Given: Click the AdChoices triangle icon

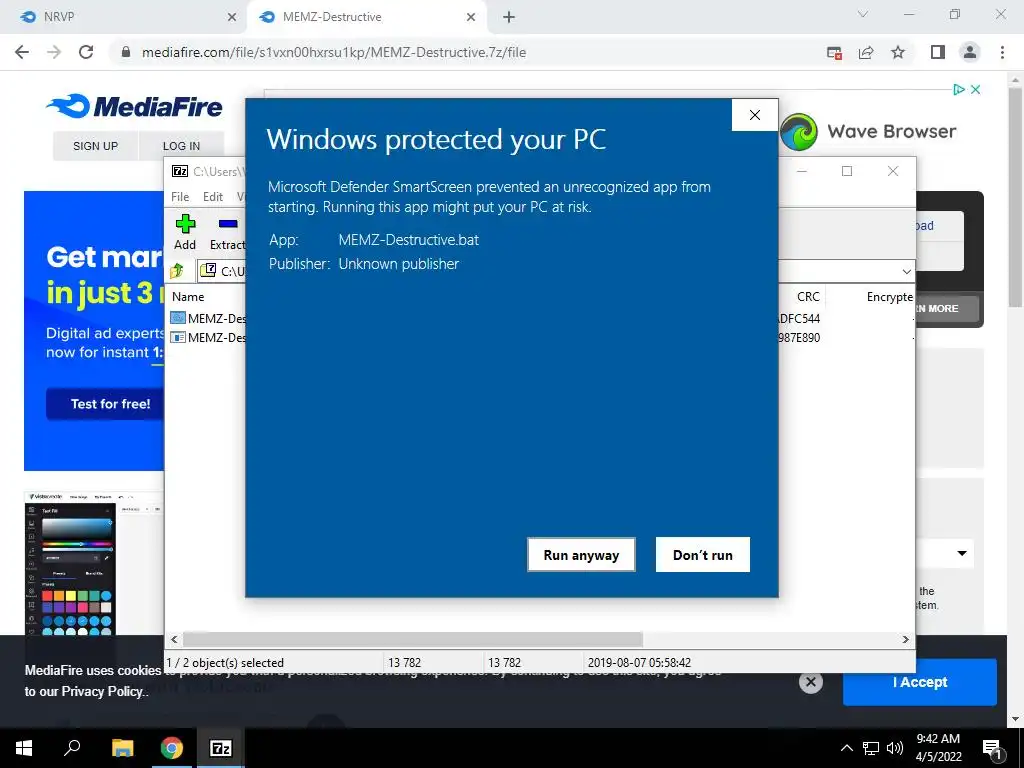Looking at the screenshot, I should [959, 89].
